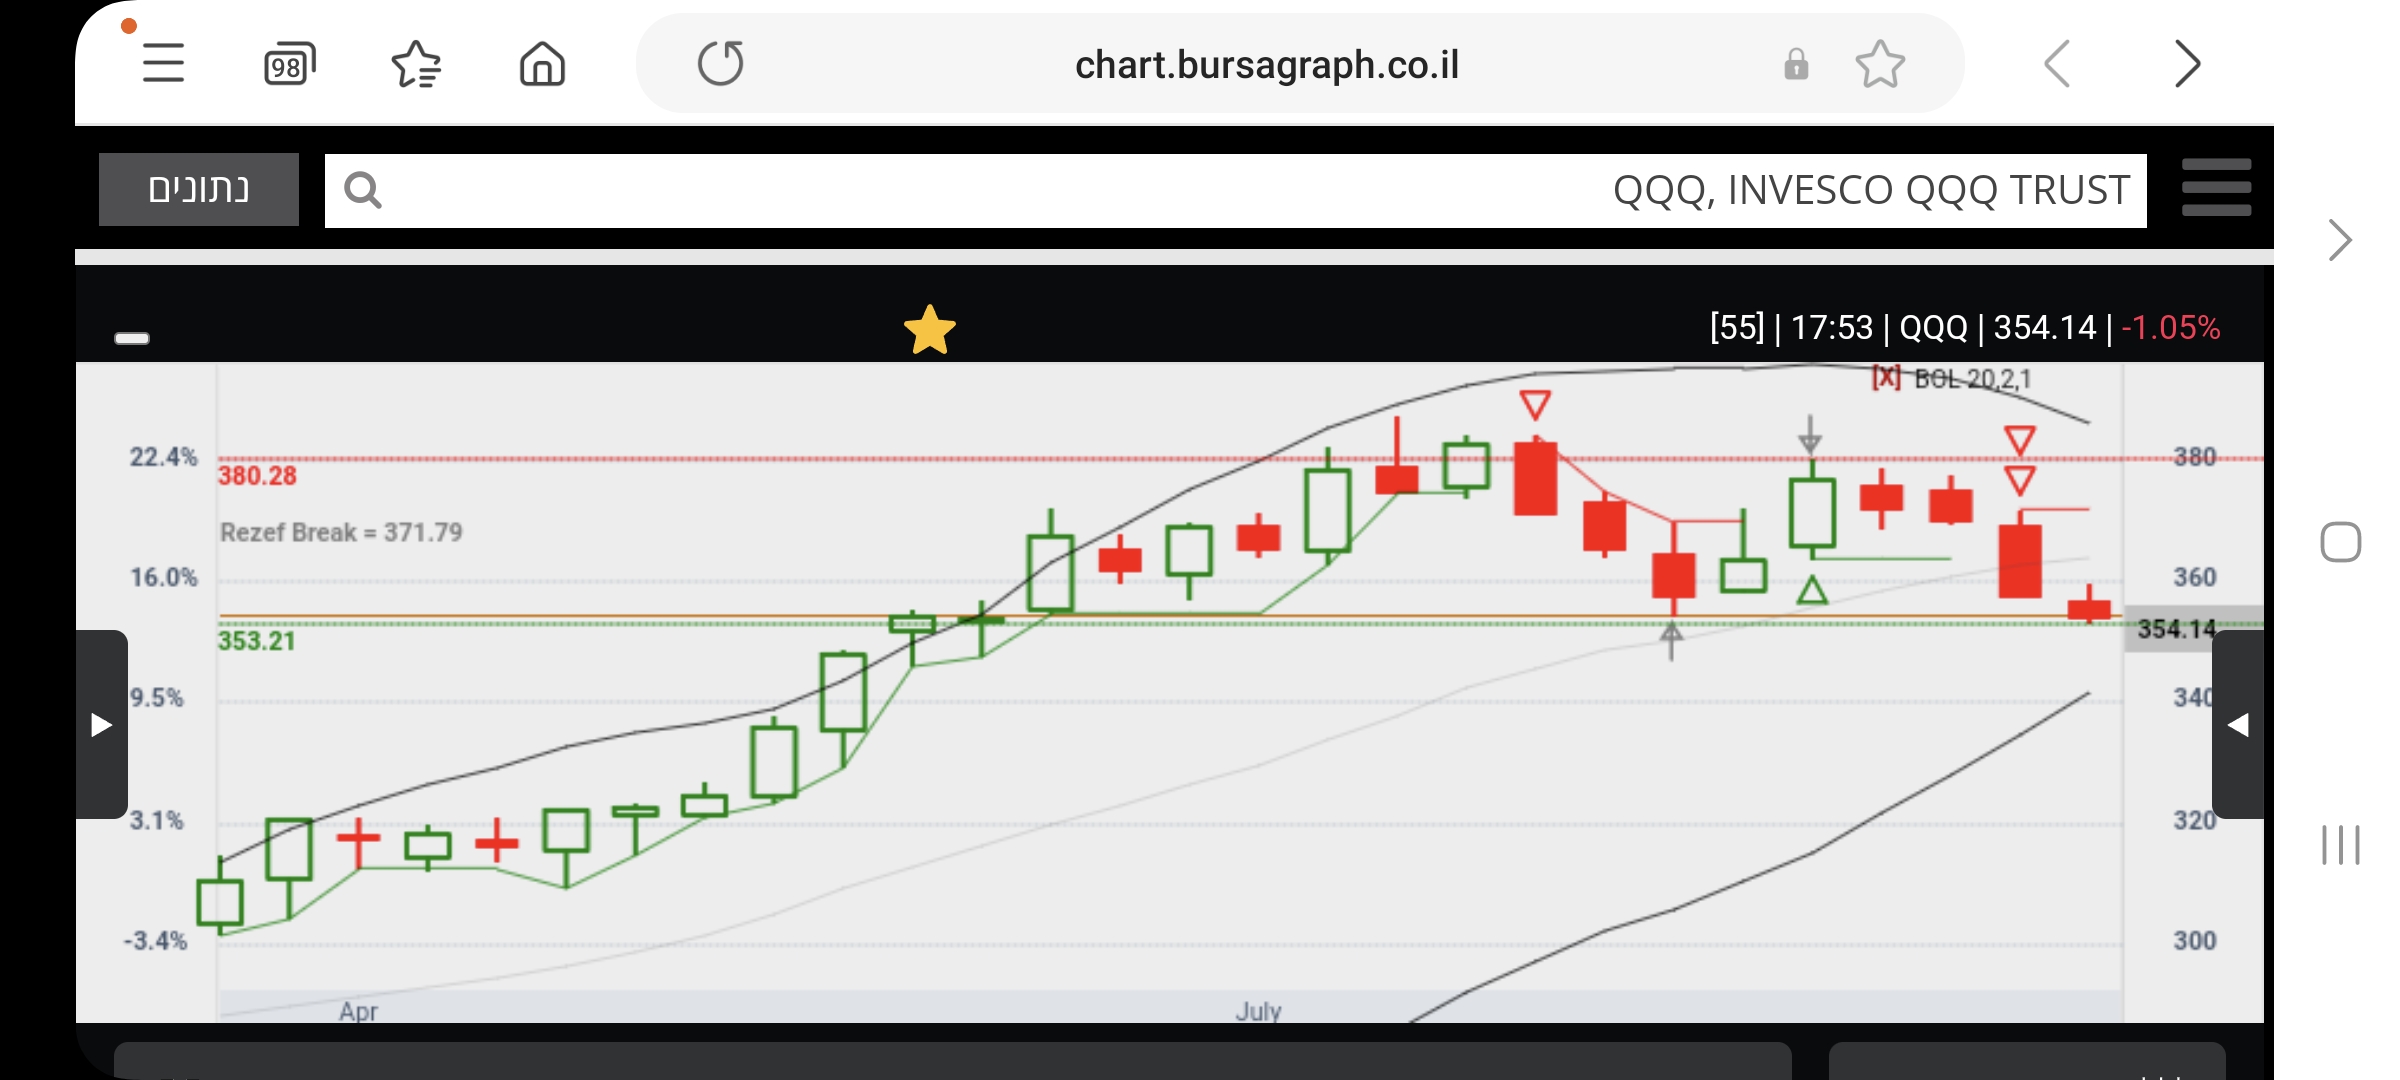Navigate back with the browser back arrow

pyautogui.click(x=2056, y=65)
